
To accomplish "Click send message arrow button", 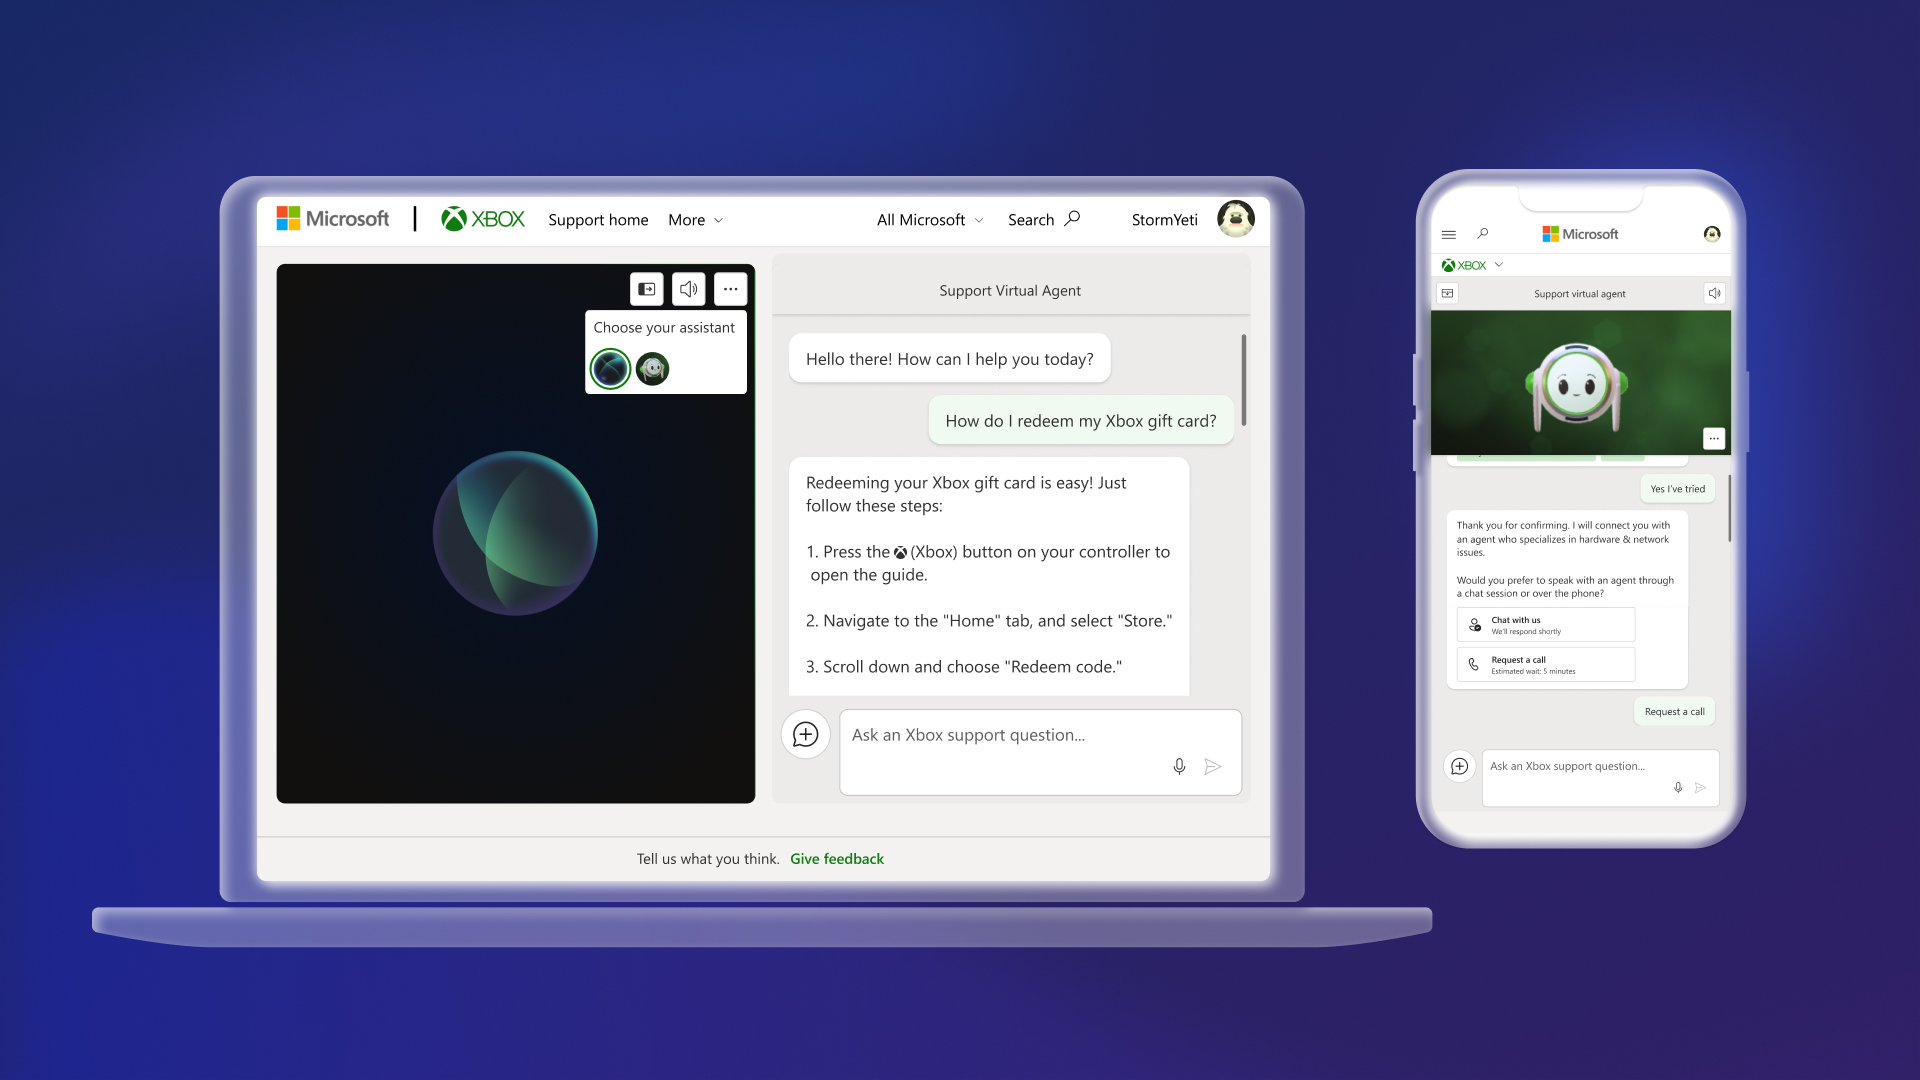I will [x=1212, y=766].
